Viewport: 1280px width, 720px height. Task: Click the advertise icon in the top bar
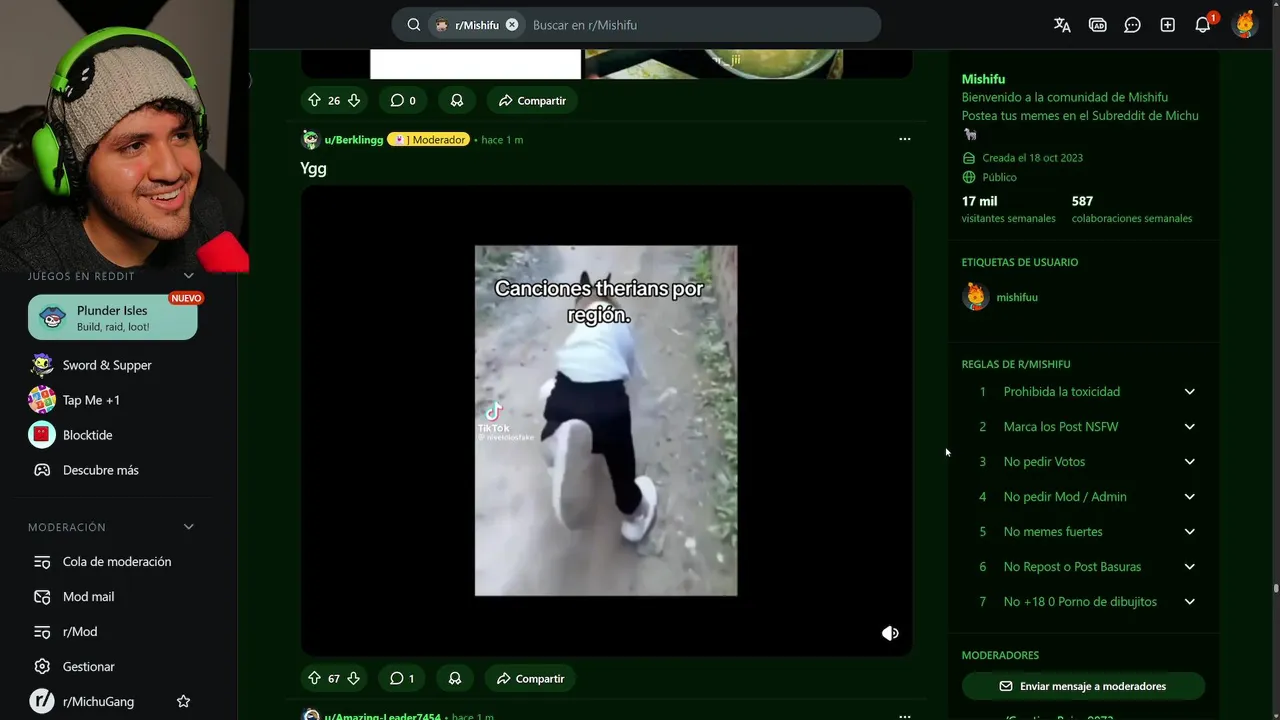point(1097,25)
